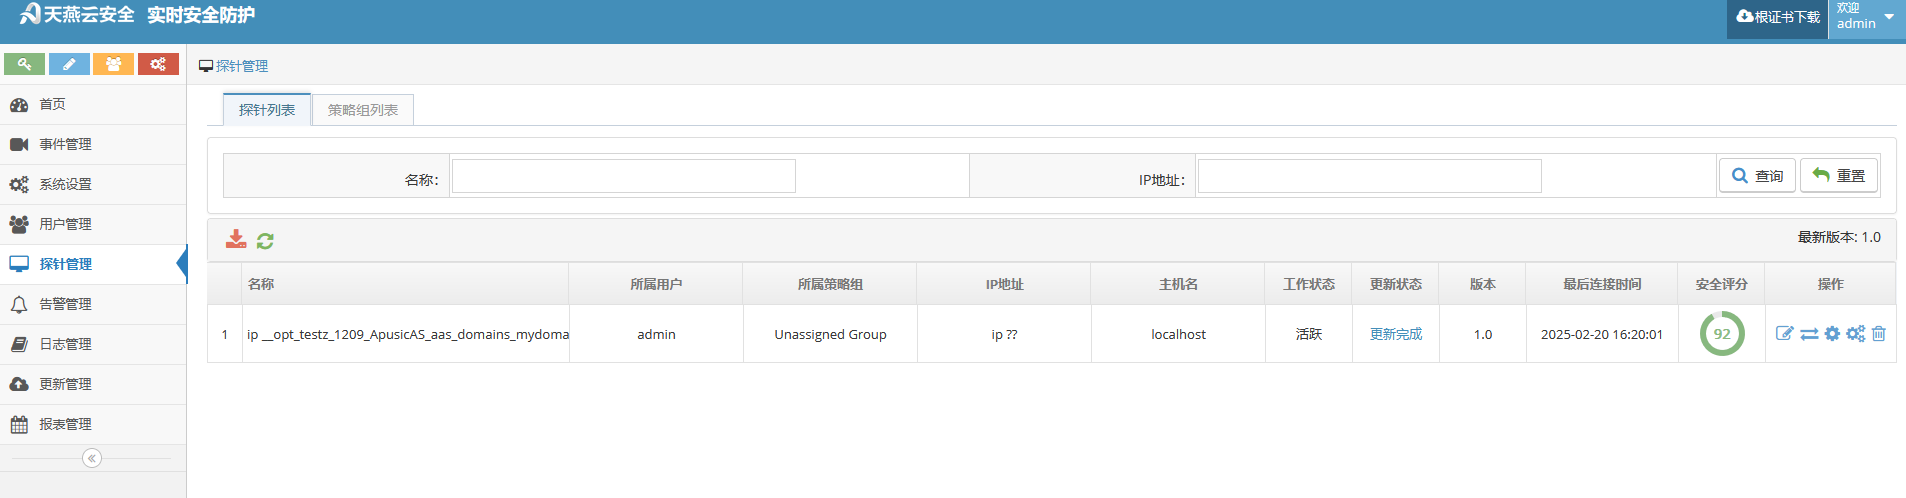
Task: Click the 探针管理 breadcrumb title
Action: [242, 66]
